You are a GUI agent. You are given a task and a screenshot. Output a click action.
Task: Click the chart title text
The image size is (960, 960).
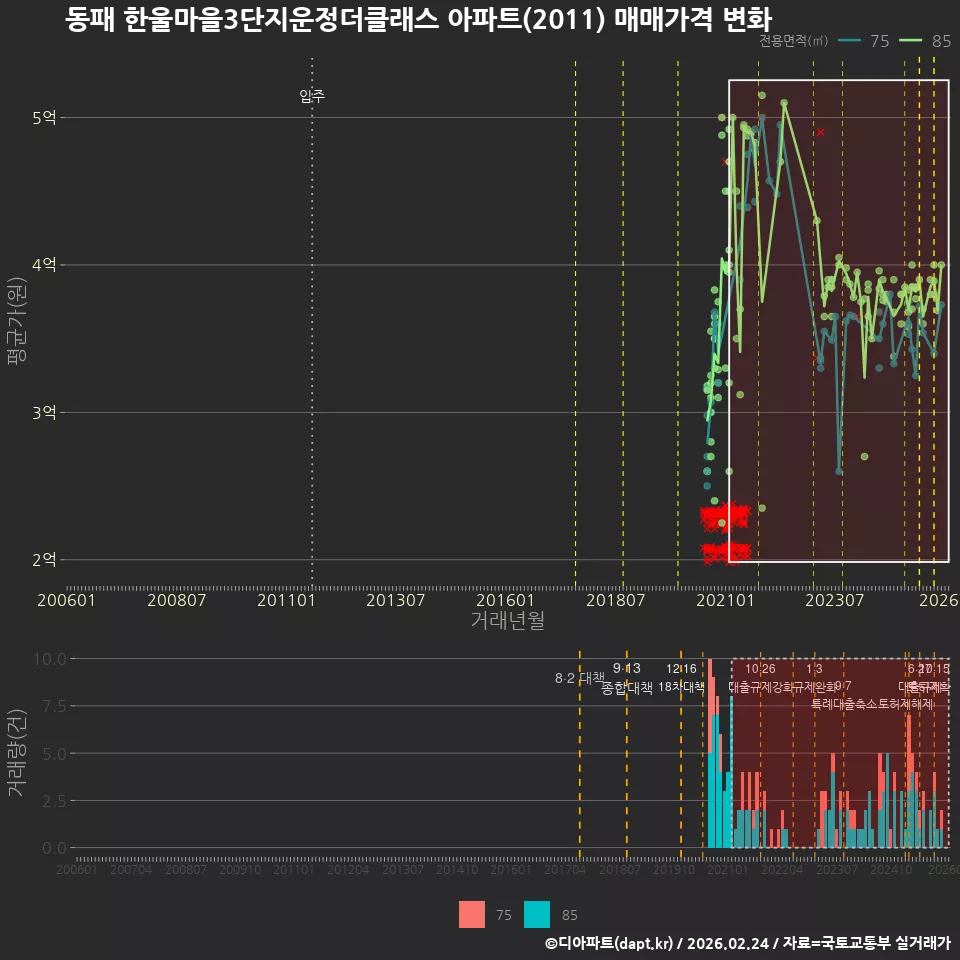pyautogui.click(x=419, y=20)
